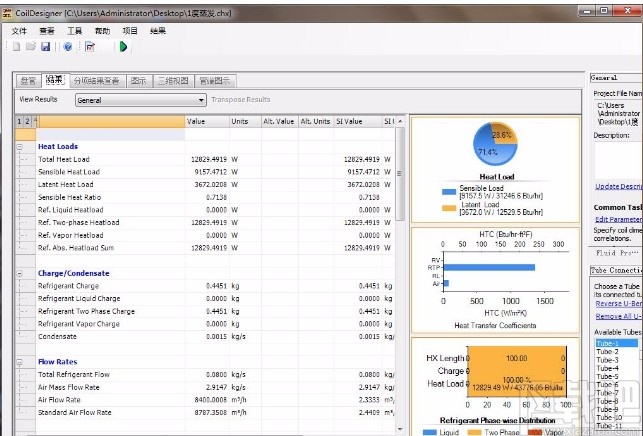Open the 帮助 menu
This screenshot has height=436, width=643.
(x=102, y=31)
